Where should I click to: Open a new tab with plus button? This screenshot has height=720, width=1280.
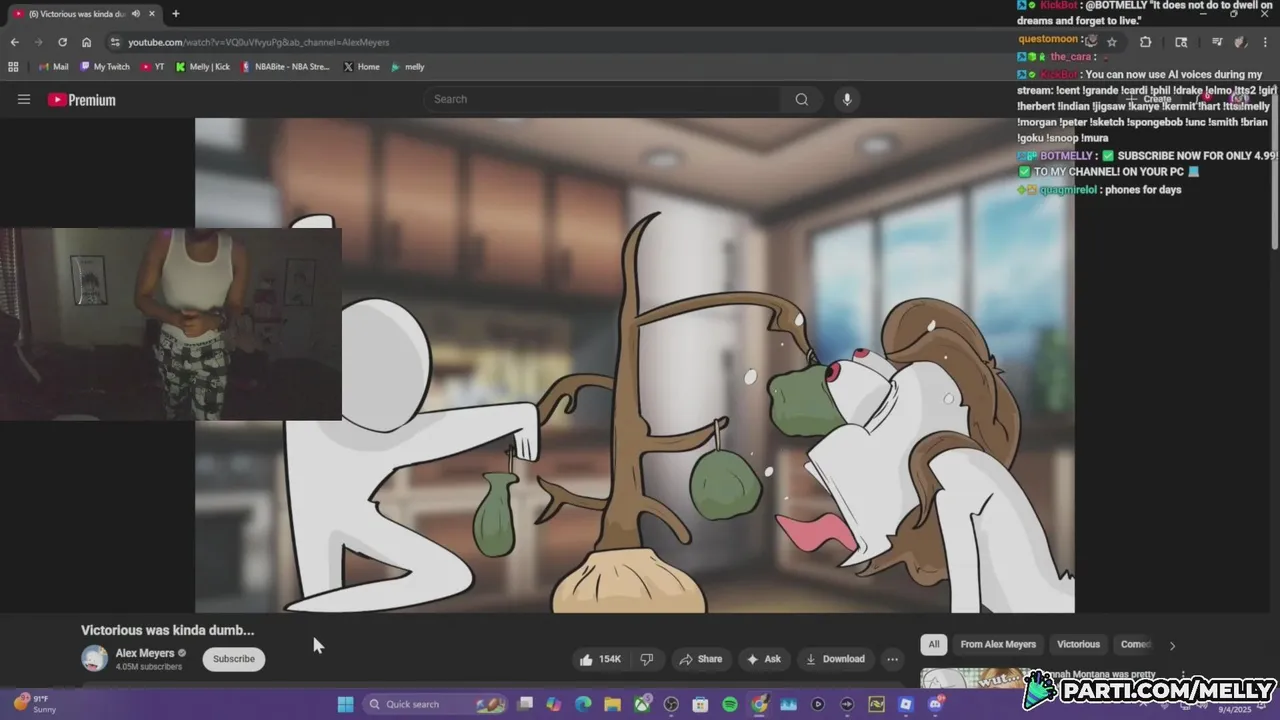point(175,14)
